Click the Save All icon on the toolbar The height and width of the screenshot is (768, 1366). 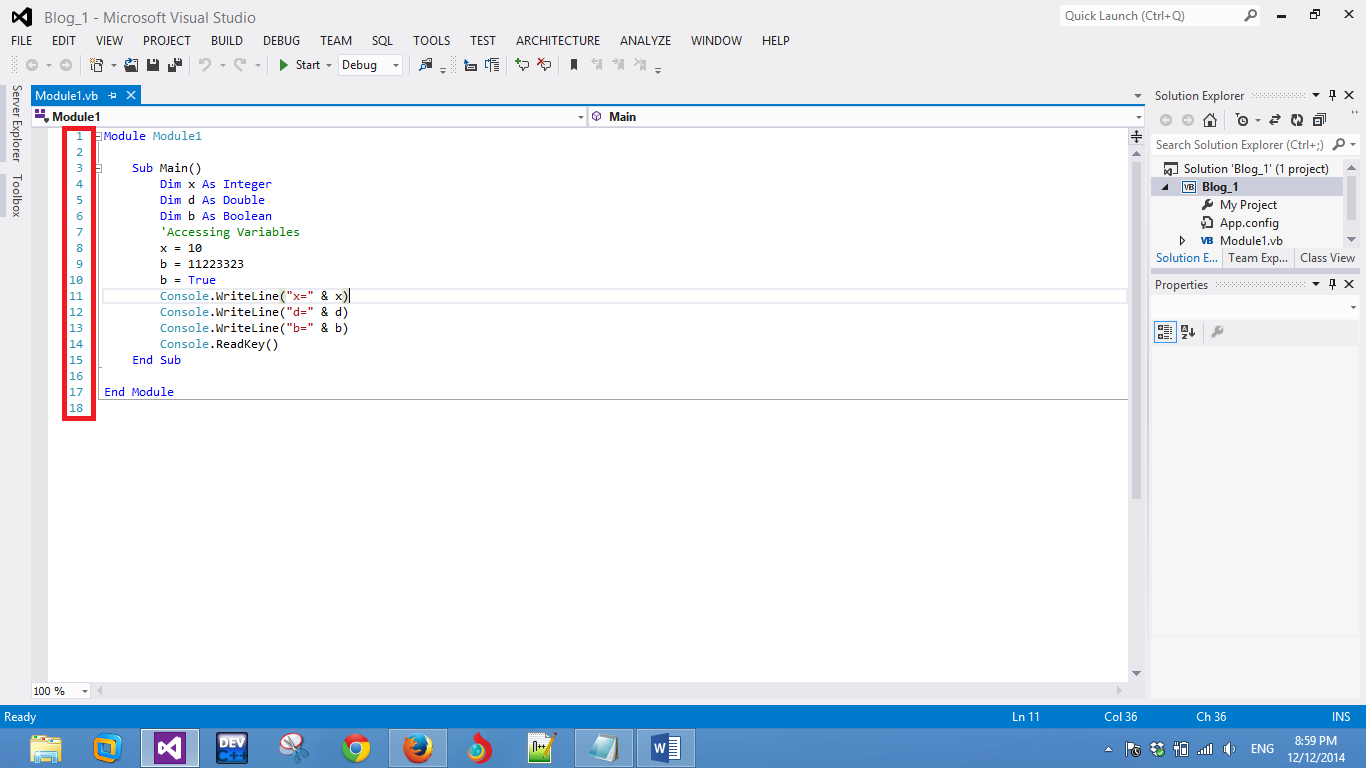click(174, 65)
